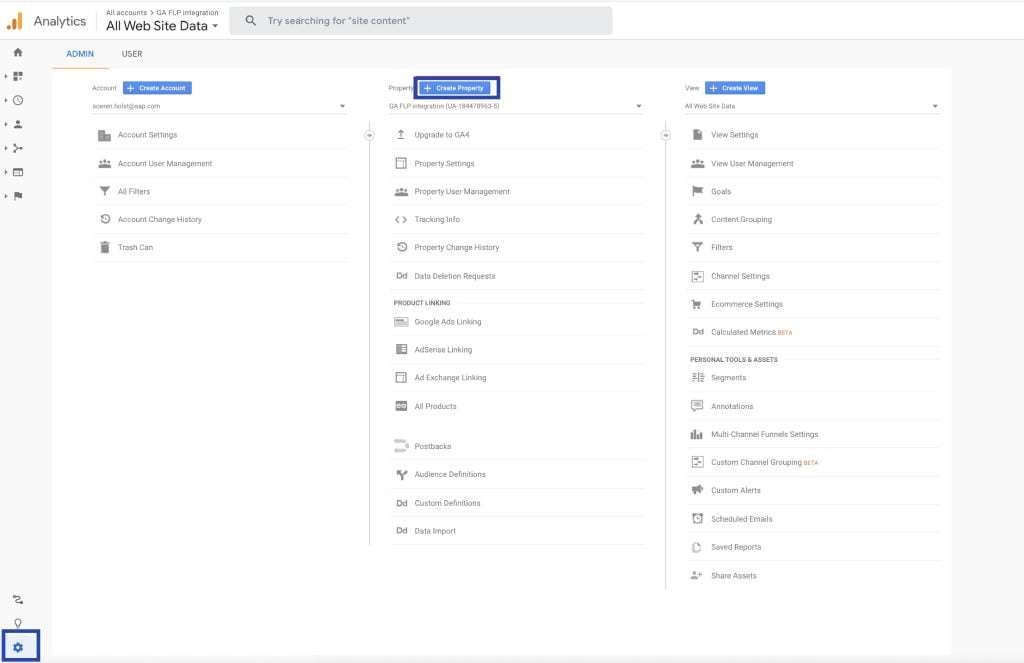Click the Content Grouping figure icon

click(x=697, y=219)
